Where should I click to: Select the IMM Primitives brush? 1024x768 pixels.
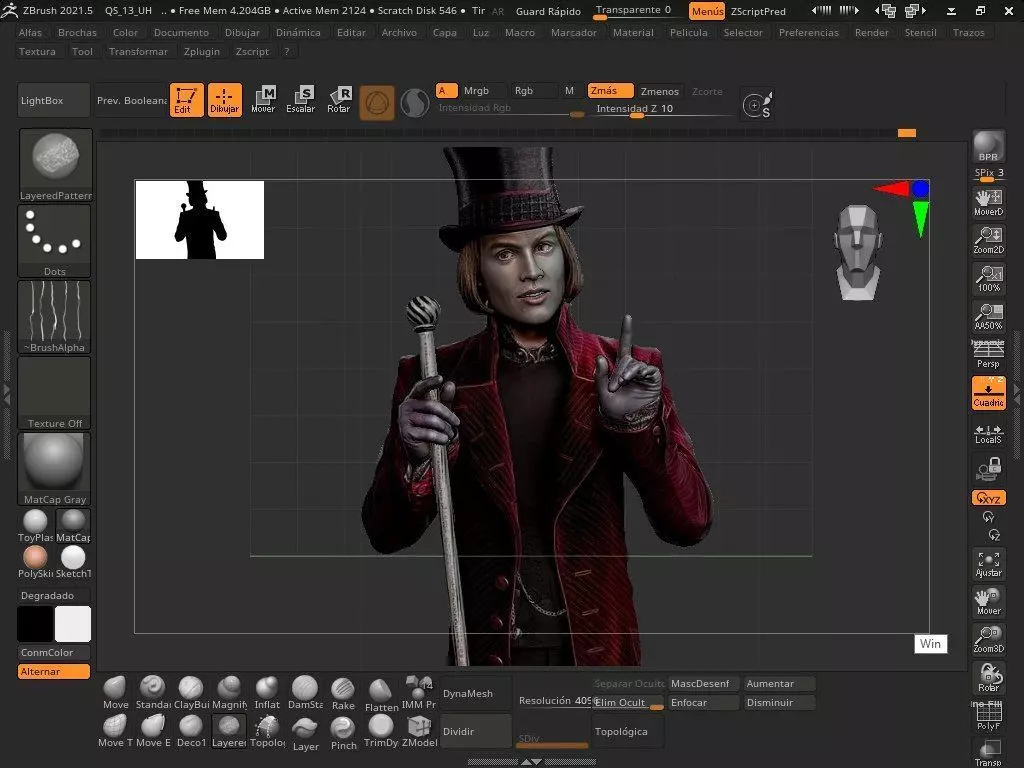click(x=419, y=692)
